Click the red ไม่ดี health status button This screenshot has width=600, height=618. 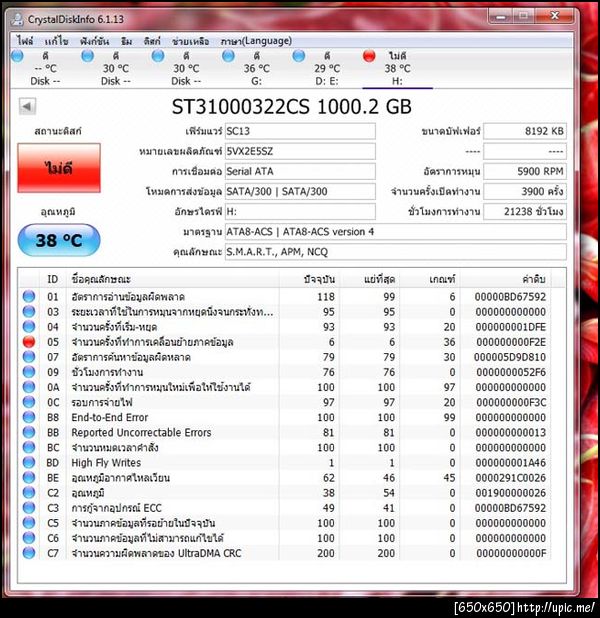pyautogui.click(x=59, y=168)
